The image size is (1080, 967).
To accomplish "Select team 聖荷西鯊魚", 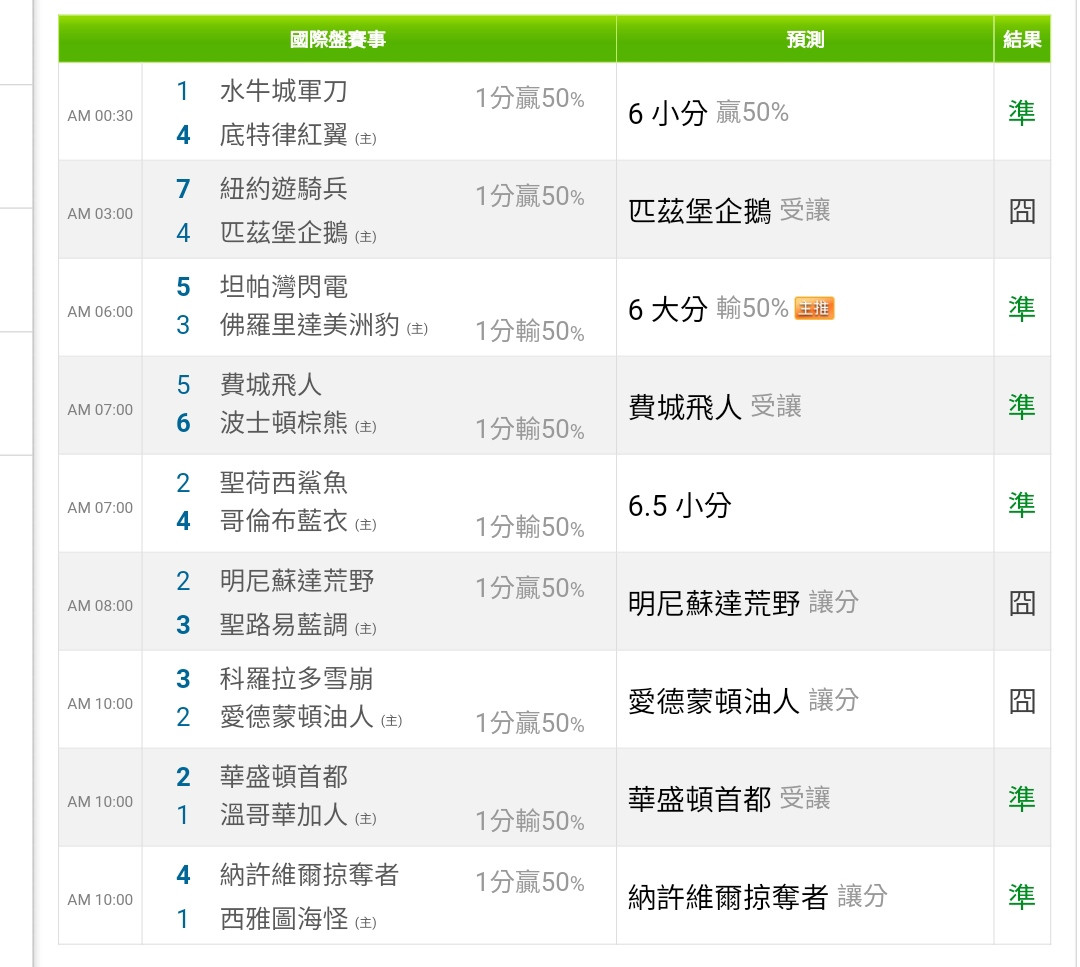I will click(x=284, y=482).
